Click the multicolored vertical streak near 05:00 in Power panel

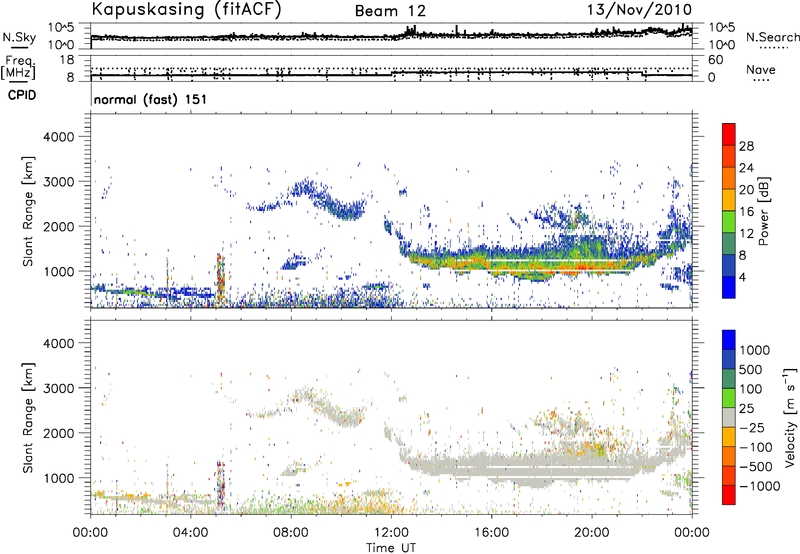pos(220,280)
